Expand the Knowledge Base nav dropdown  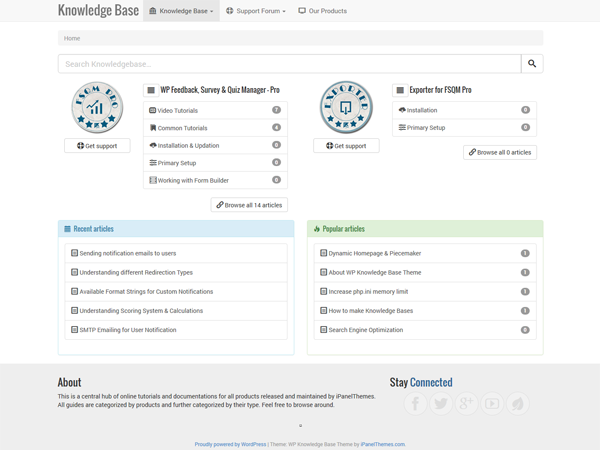tap(181, 11)
